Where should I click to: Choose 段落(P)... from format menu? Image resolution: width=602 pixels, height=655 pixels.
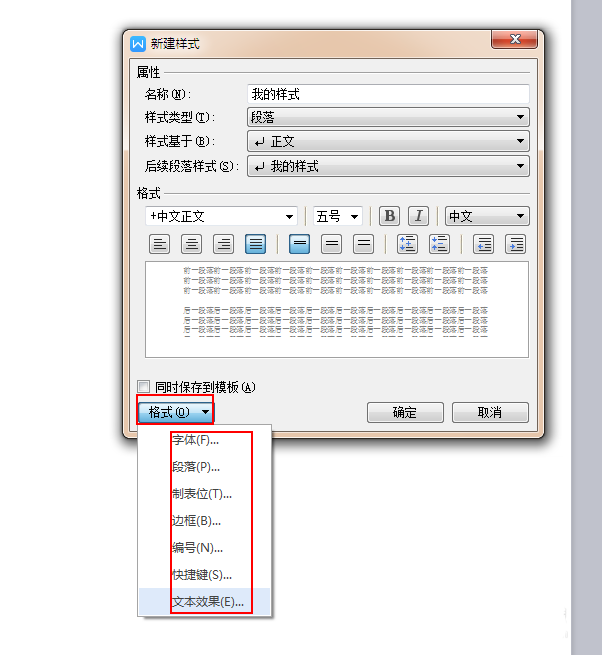tap(205, 467)
